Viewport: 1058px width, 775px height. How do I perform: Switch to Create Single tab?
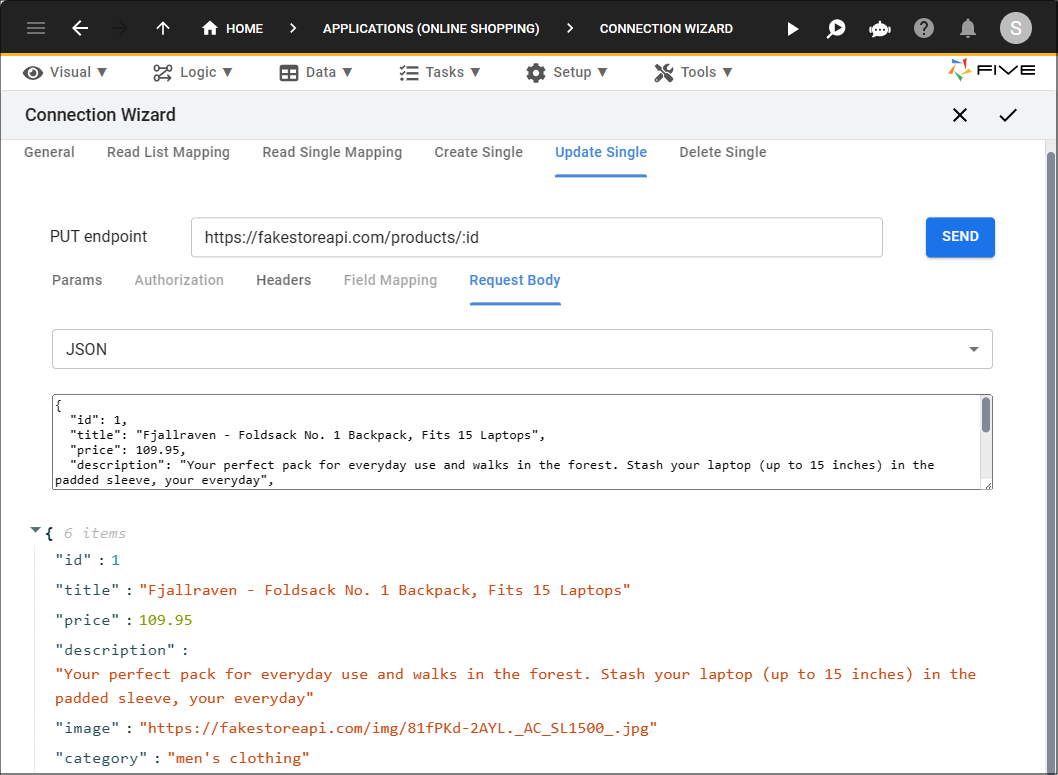coord(478,152)
